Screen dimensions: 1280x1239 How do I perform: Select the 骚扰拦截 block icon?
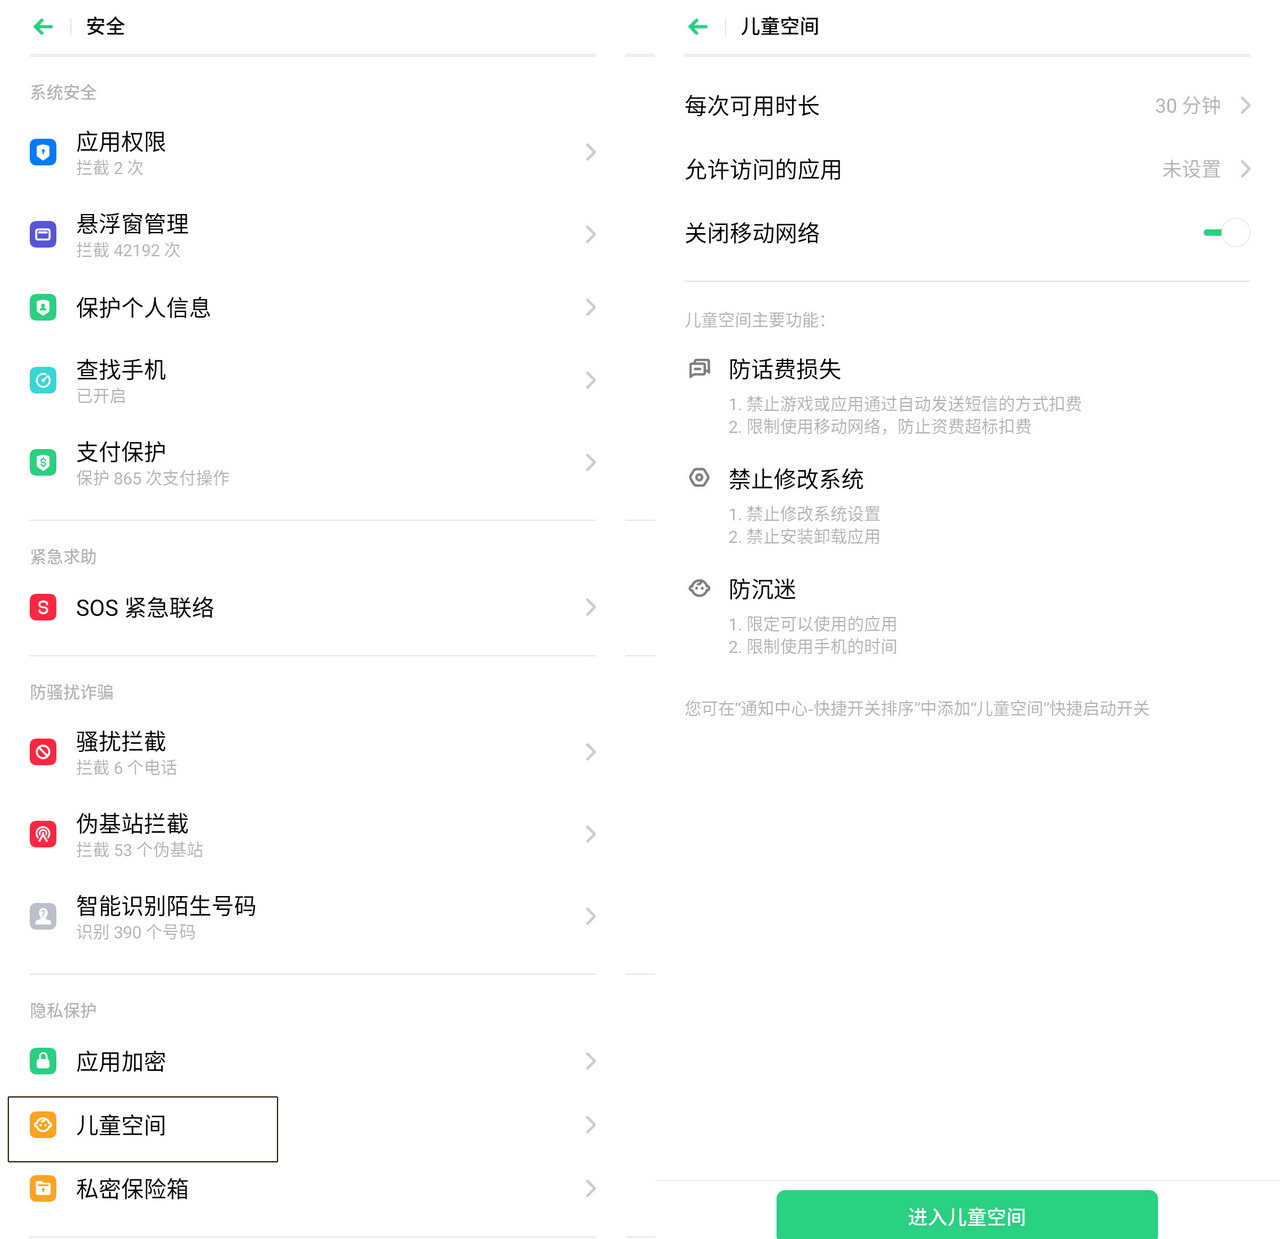[42, 752]
